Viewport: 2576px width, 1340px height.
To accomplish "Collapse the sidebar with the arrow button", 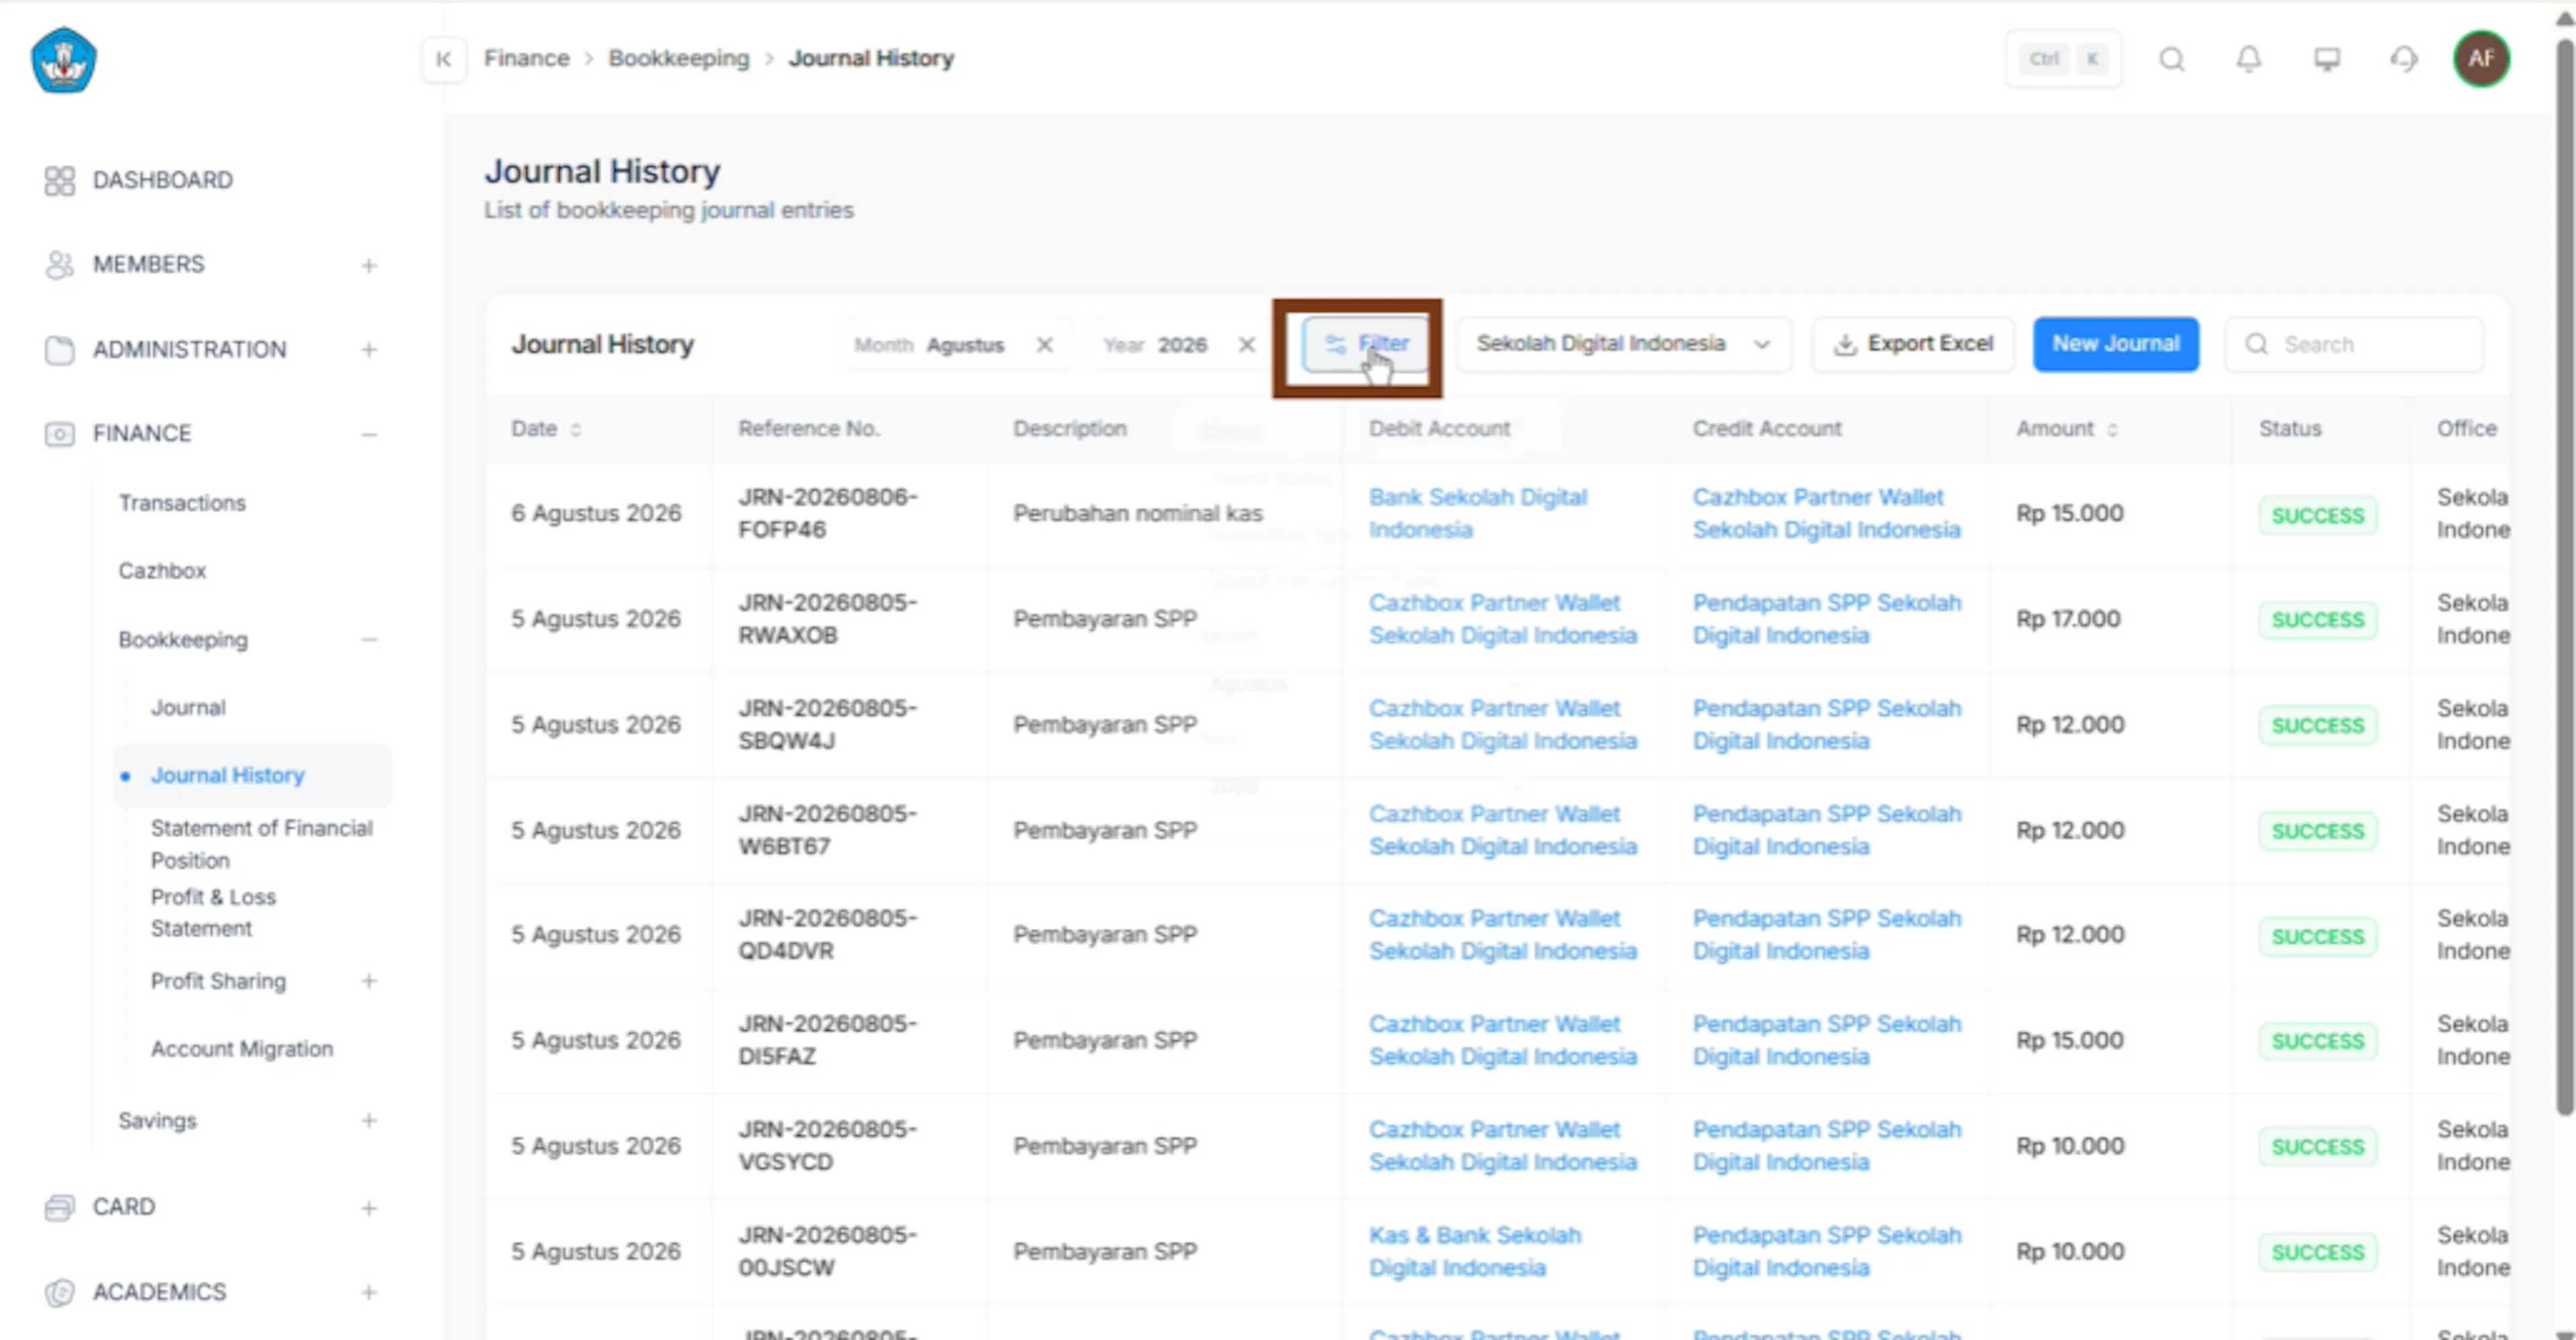I will (443, 59).
